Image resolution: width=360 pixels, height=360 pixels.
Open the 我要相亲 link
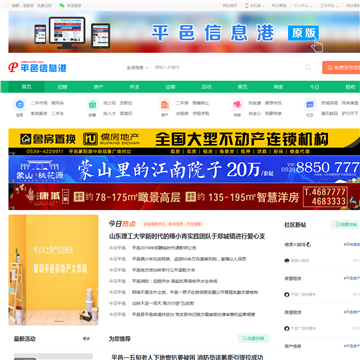(273, 113)
